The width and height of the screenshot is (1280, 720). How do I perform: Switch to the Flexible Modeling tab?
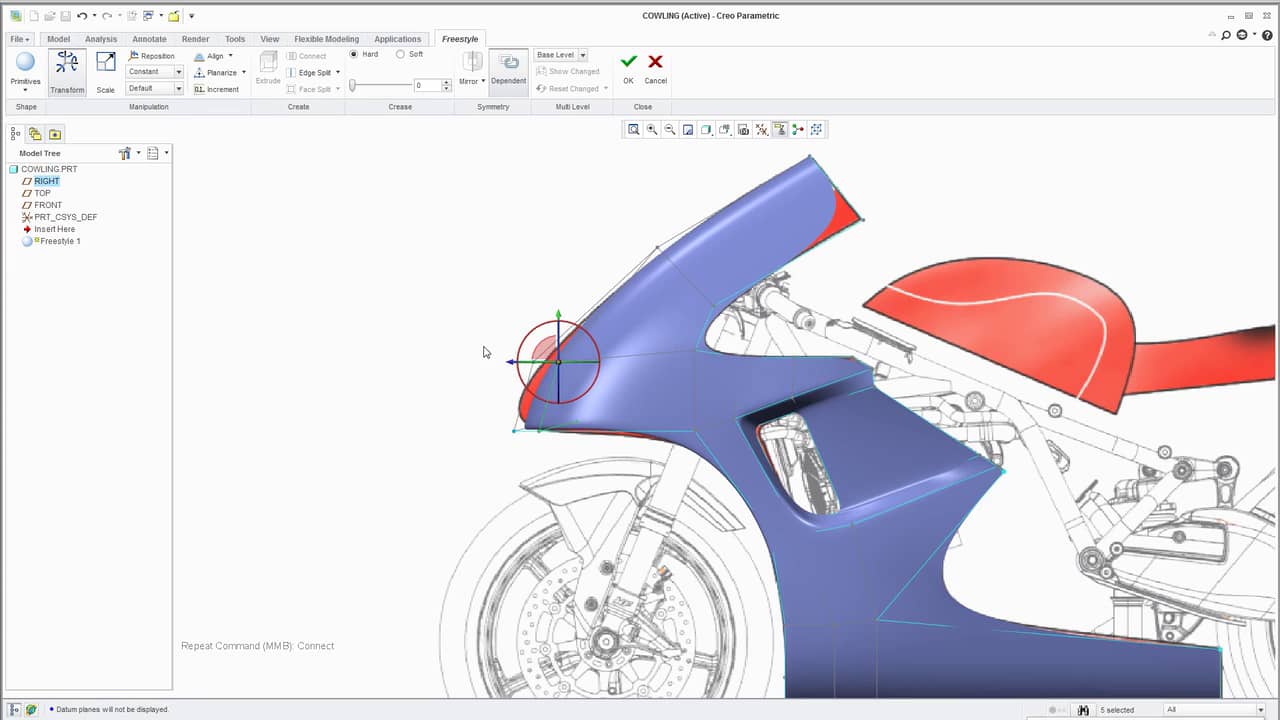(326, 39)
